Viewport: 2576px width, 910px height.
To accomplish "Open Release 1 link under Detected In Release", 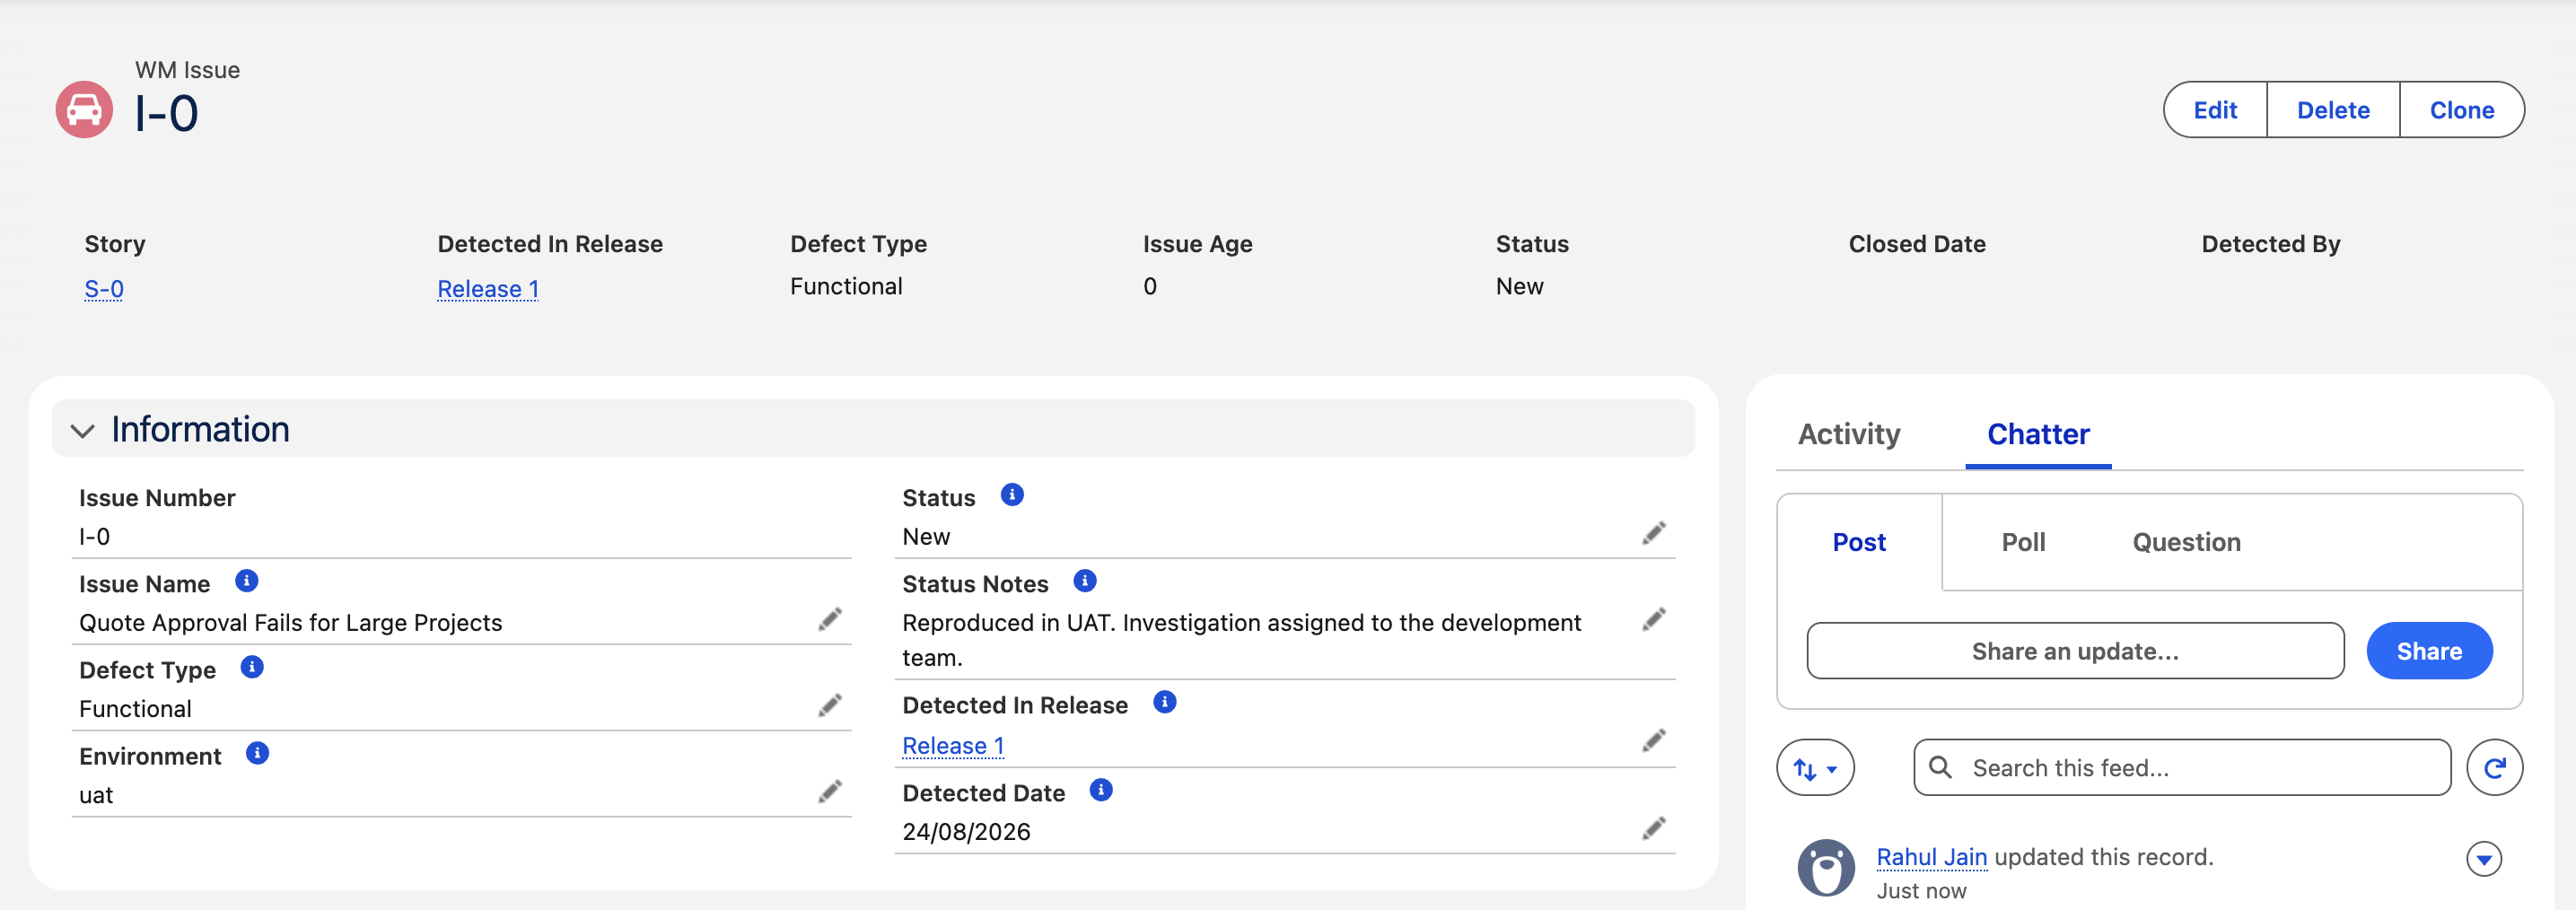I will click(953, 746).
